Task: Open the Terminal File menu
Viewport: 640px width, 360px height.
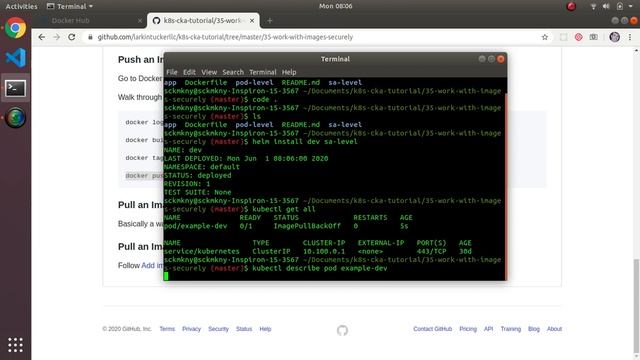Action: coord(171,72)
